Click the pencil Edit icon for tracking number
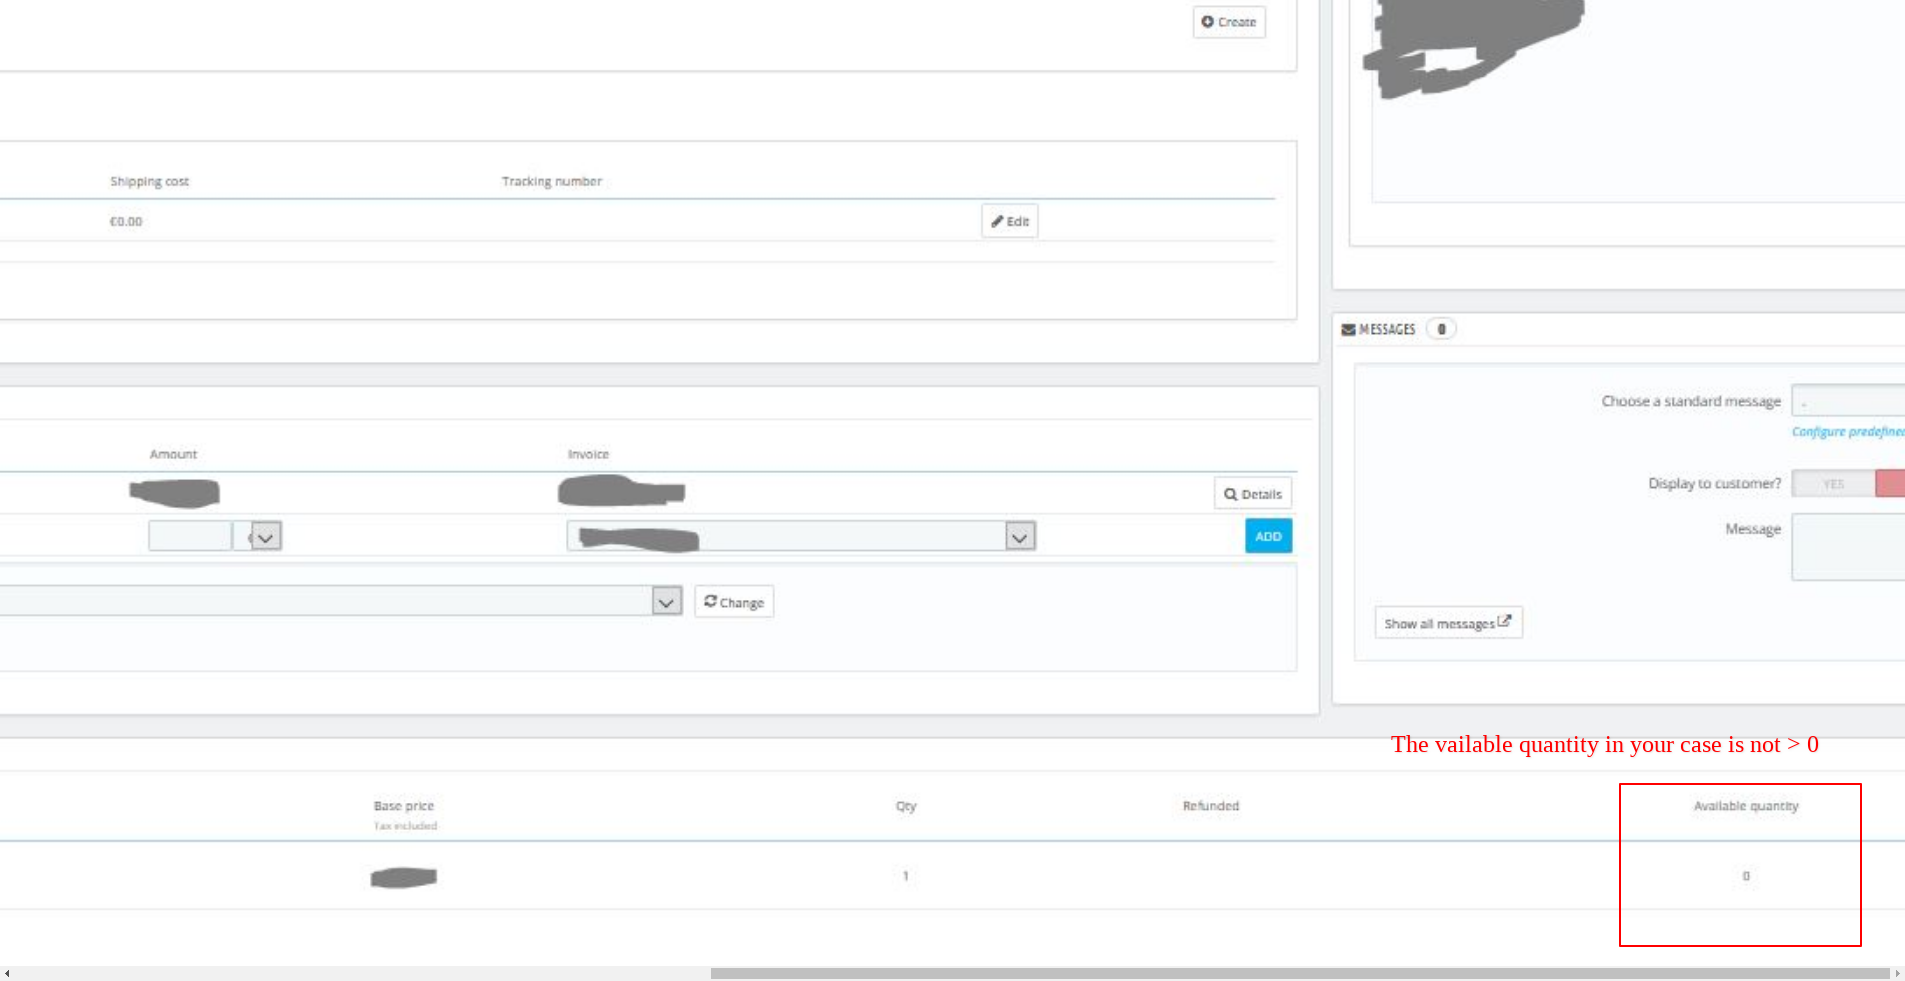 coord(998,221)
